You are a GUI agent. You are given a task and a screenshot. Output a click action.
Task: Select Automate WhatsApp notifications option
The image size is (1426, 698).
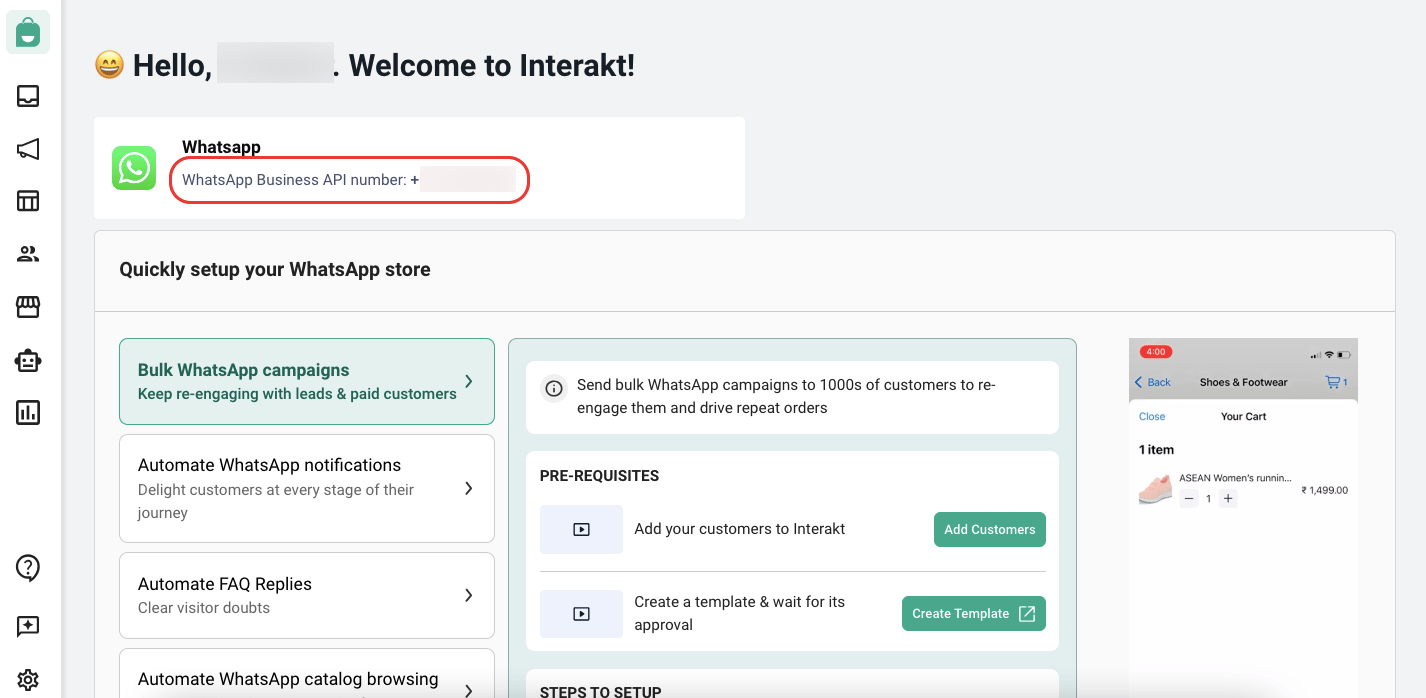coord(307,488)
